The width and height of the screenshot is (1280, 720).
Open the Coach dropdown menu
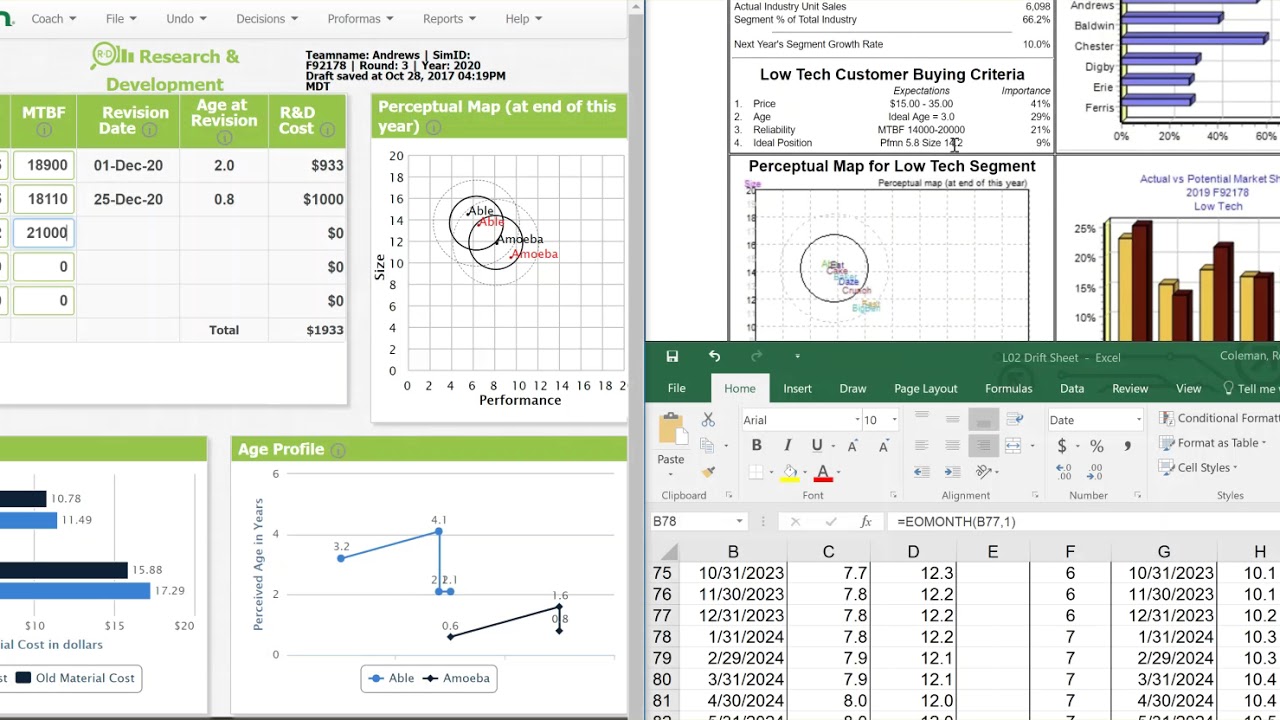(x=53, y=18)
